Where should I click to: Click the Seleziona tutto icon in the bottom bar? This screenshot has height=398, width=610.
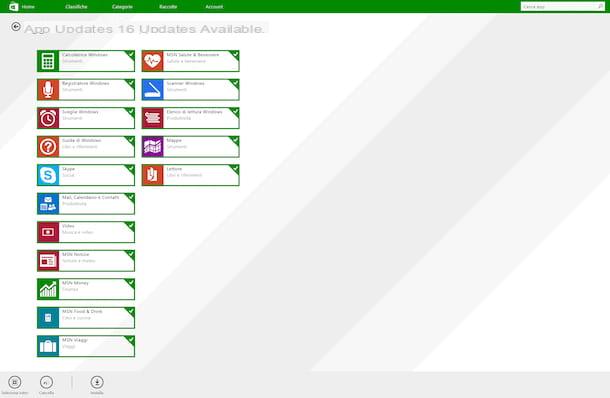pyautogui.click(x=15, y=382)
